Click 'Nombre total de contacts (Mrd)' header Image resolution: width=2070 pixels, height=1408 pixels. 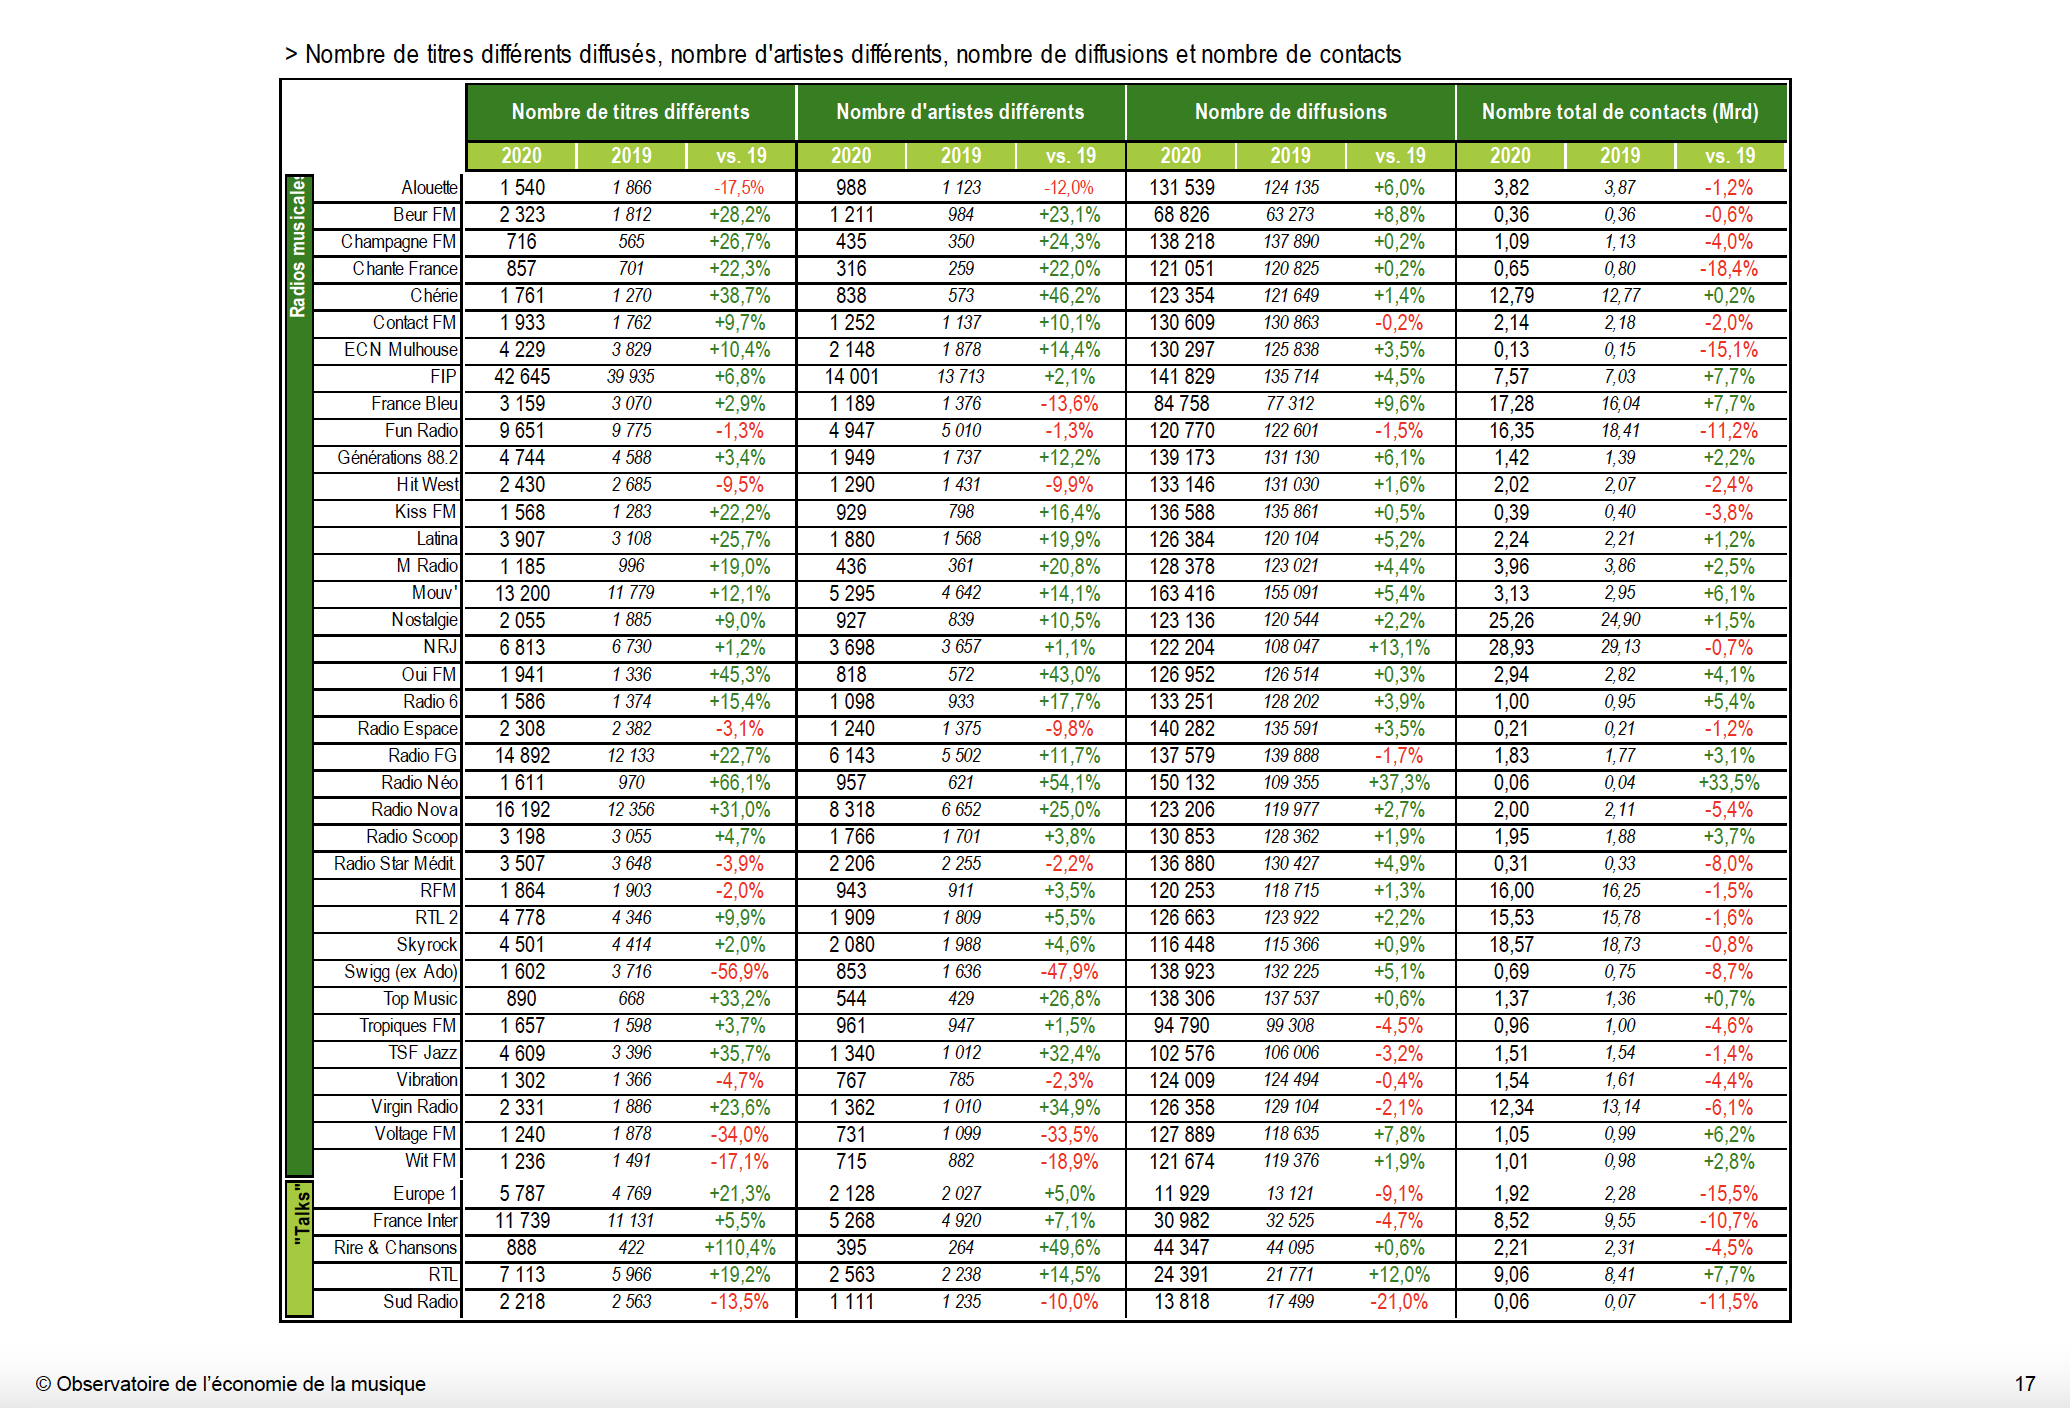coord(1620,112)
